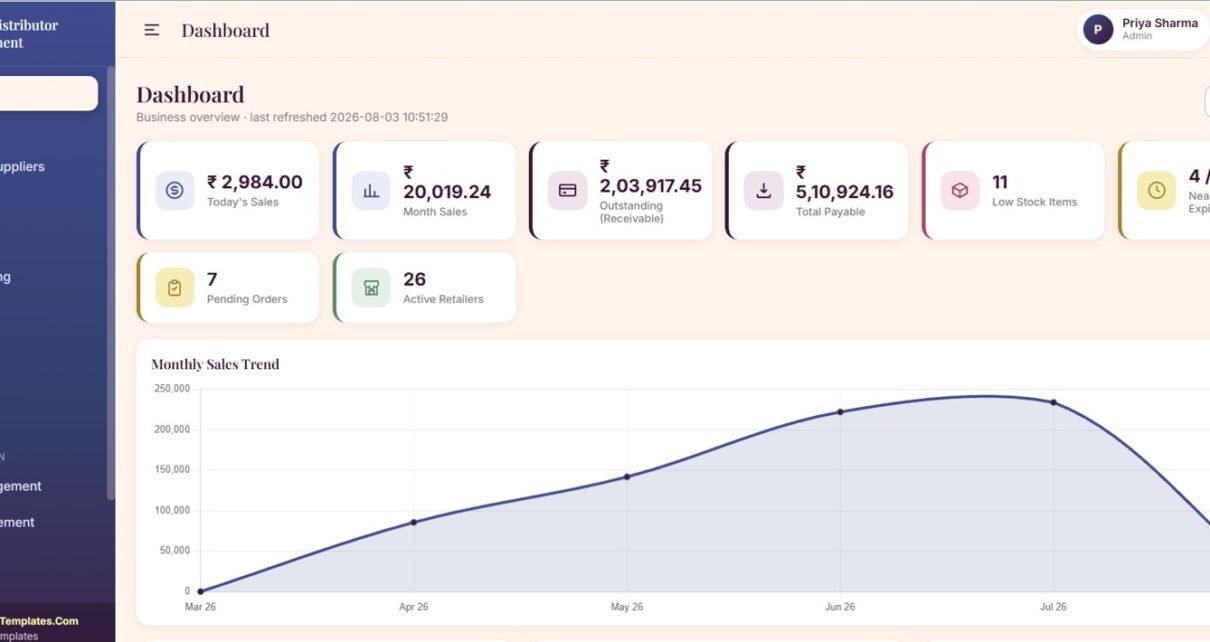Click the Low Stock Items box icon

[960, 190]
